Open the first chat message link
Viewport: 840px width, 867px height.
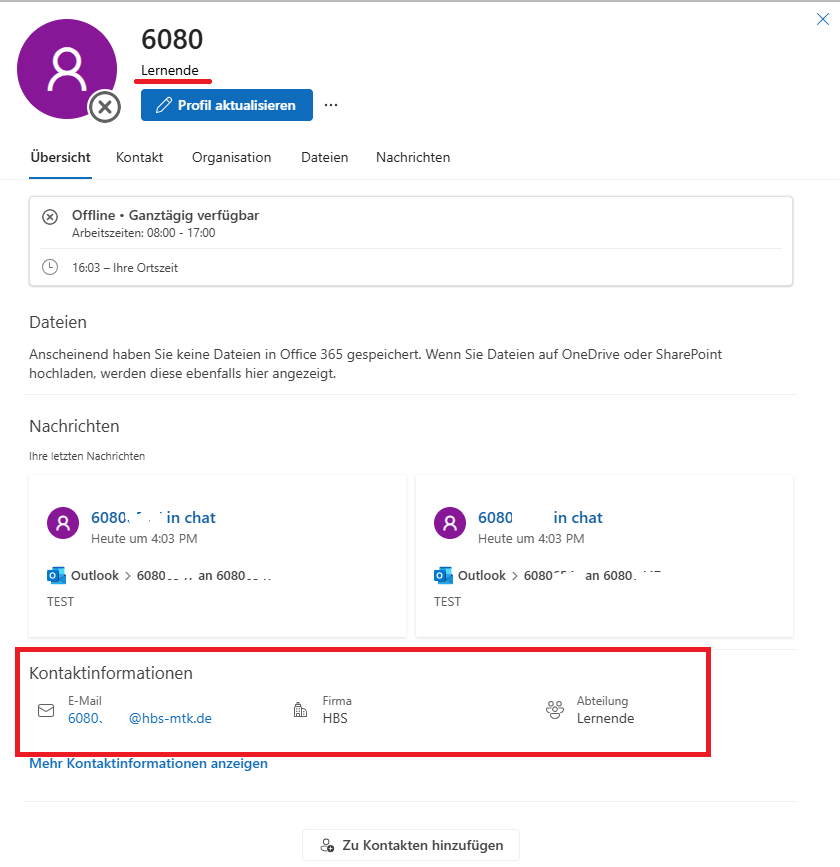click(x=153, y=517)
